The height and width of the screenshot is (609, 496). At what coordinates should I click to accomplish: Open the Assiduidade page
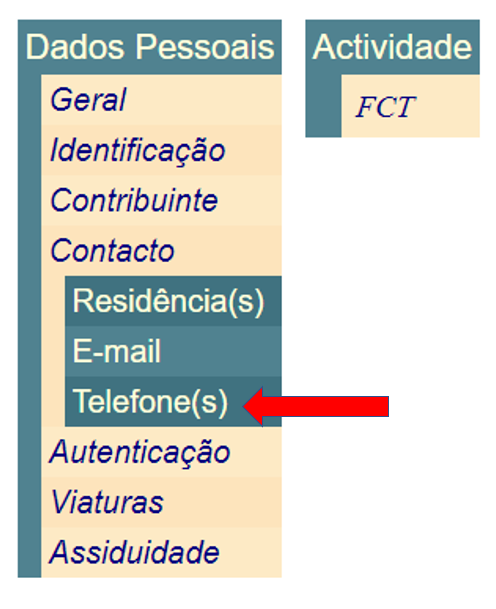click(x=162, y=552)
